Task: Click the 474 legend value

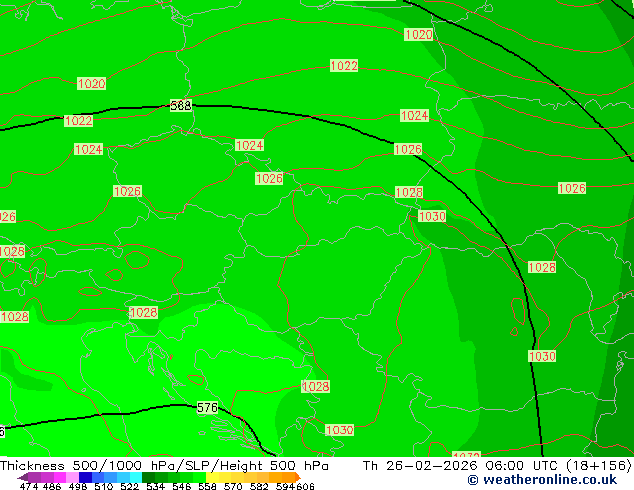Action: coord(29,486)
